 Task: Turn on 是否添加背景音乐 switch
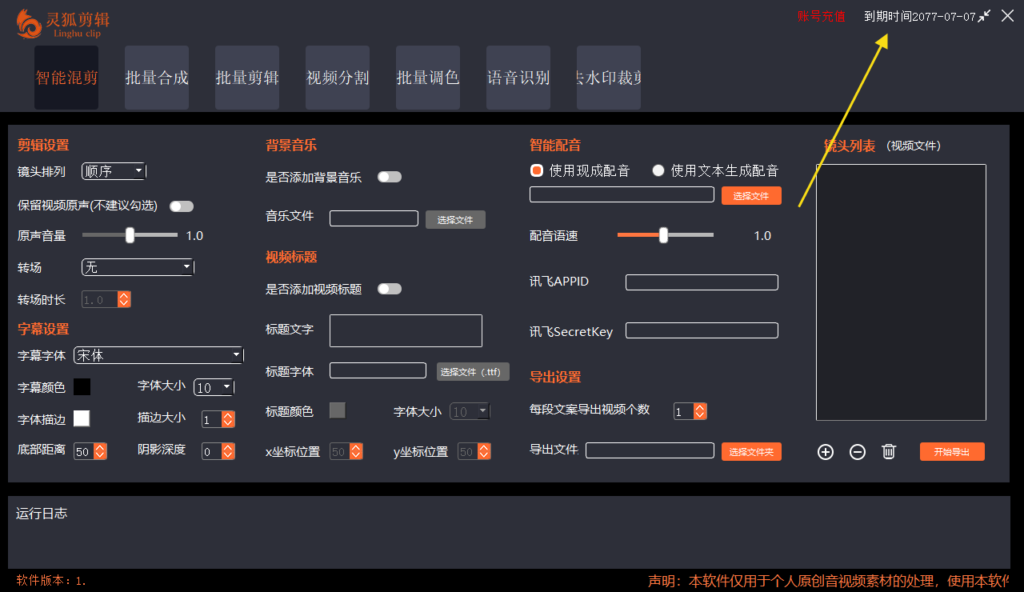(390, 176)
